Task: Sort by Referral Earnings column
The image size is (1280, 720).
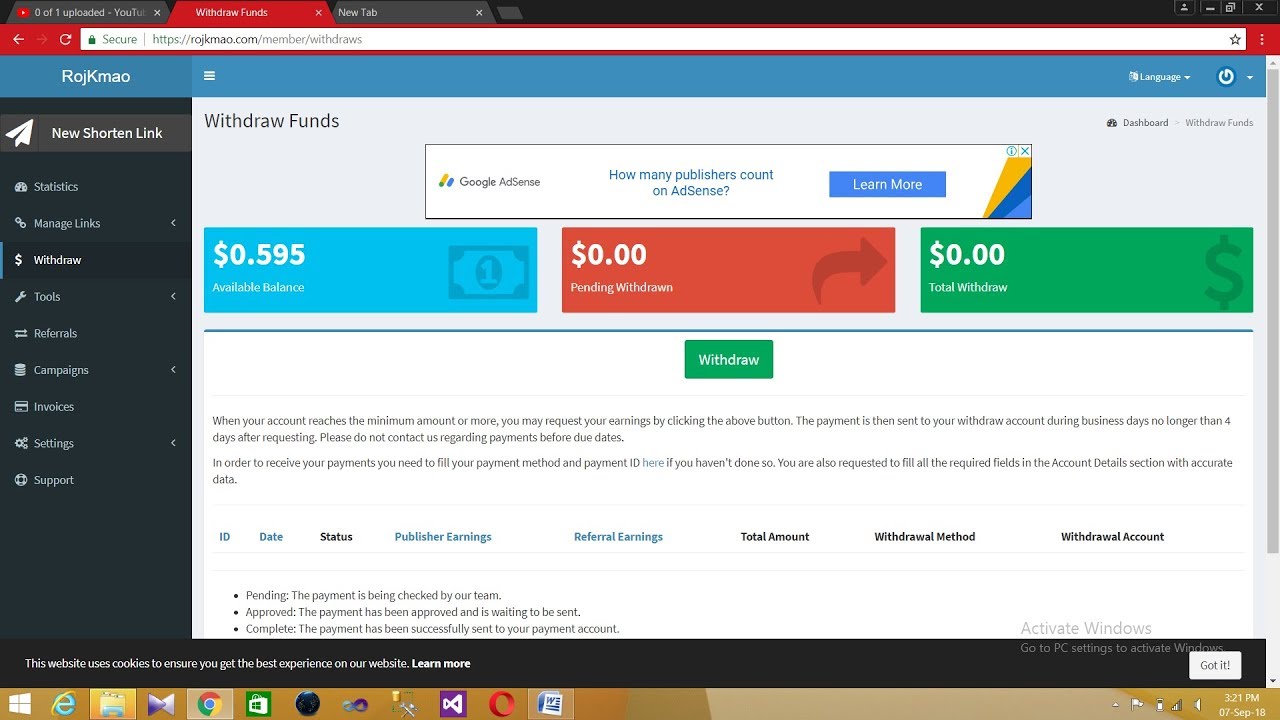Action: tap(618, 537)
